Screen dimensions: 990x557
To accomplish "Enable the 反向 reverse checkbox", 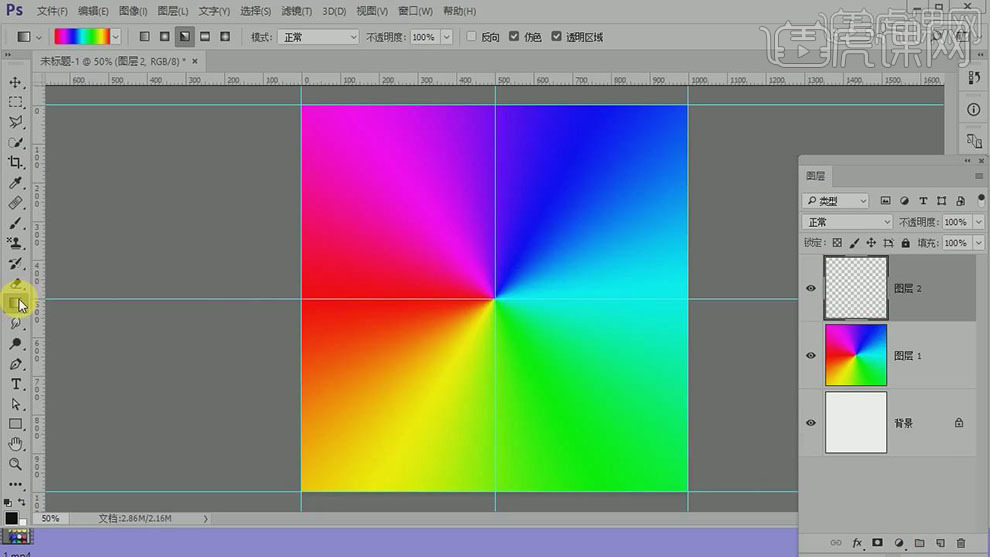I will (472, 37).
